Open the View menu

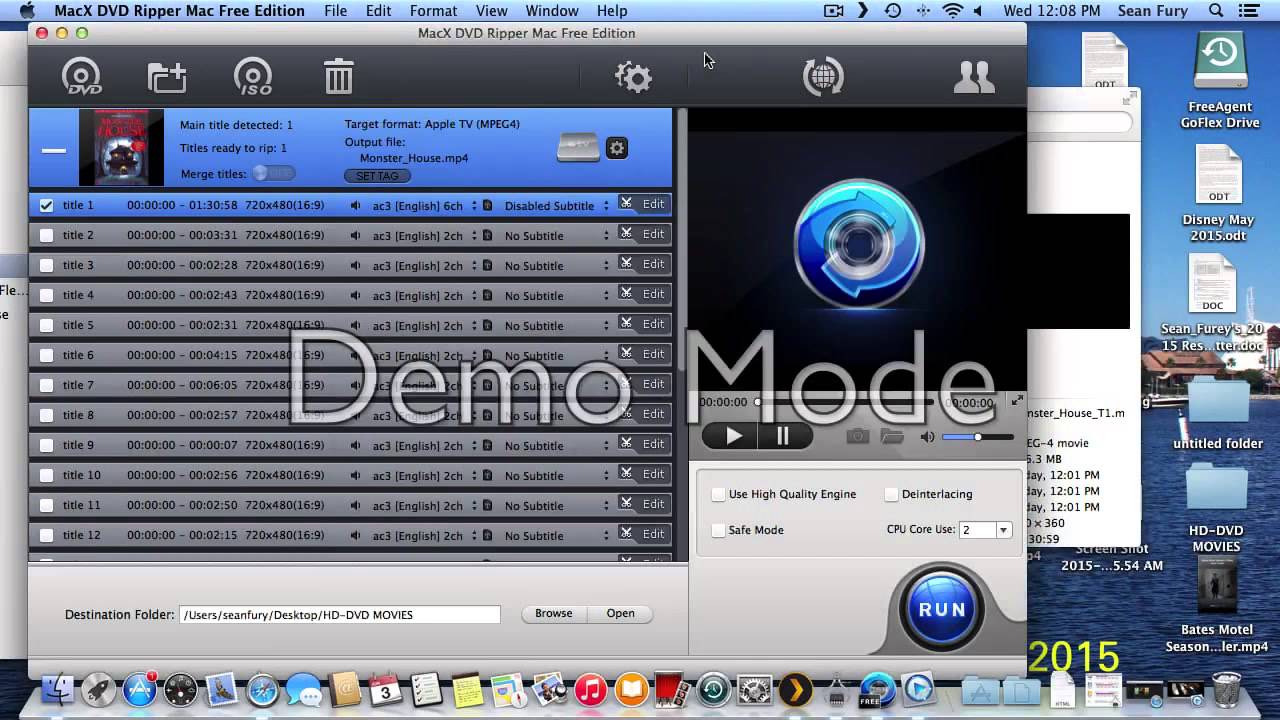coord(491,11)
